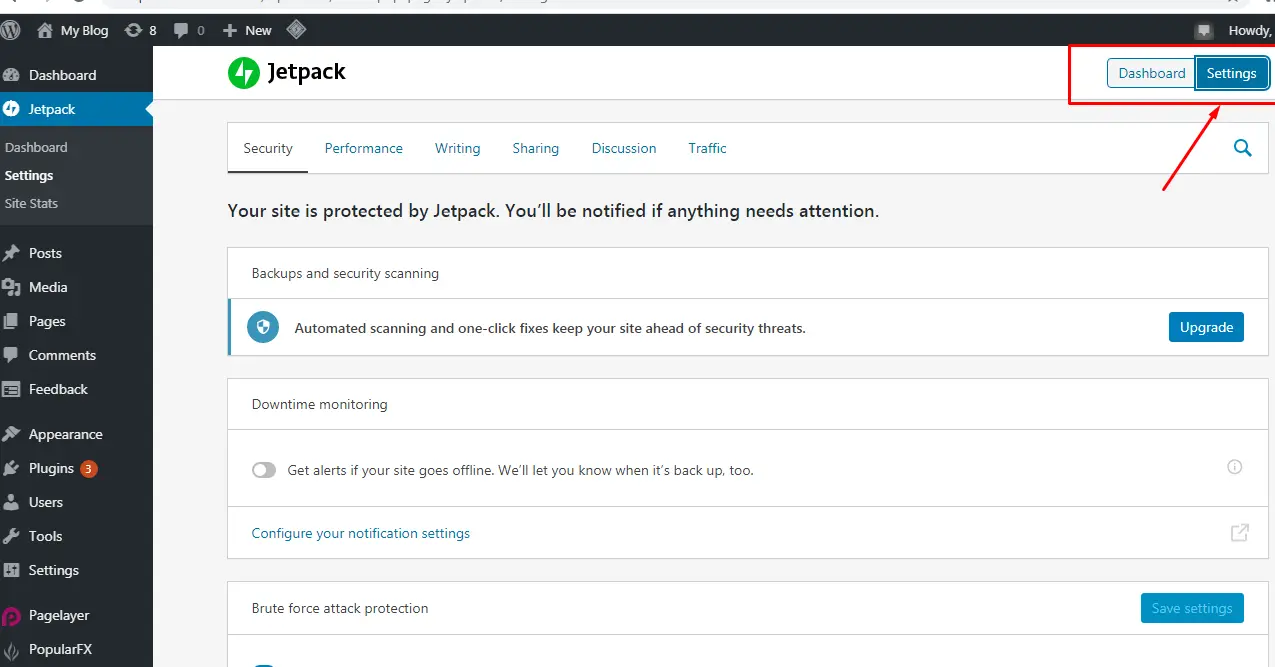Viewport: 1275px width, 667px height.
Task: Open the Jetpack settings search icon
Action: click(x=1243, y=148)
